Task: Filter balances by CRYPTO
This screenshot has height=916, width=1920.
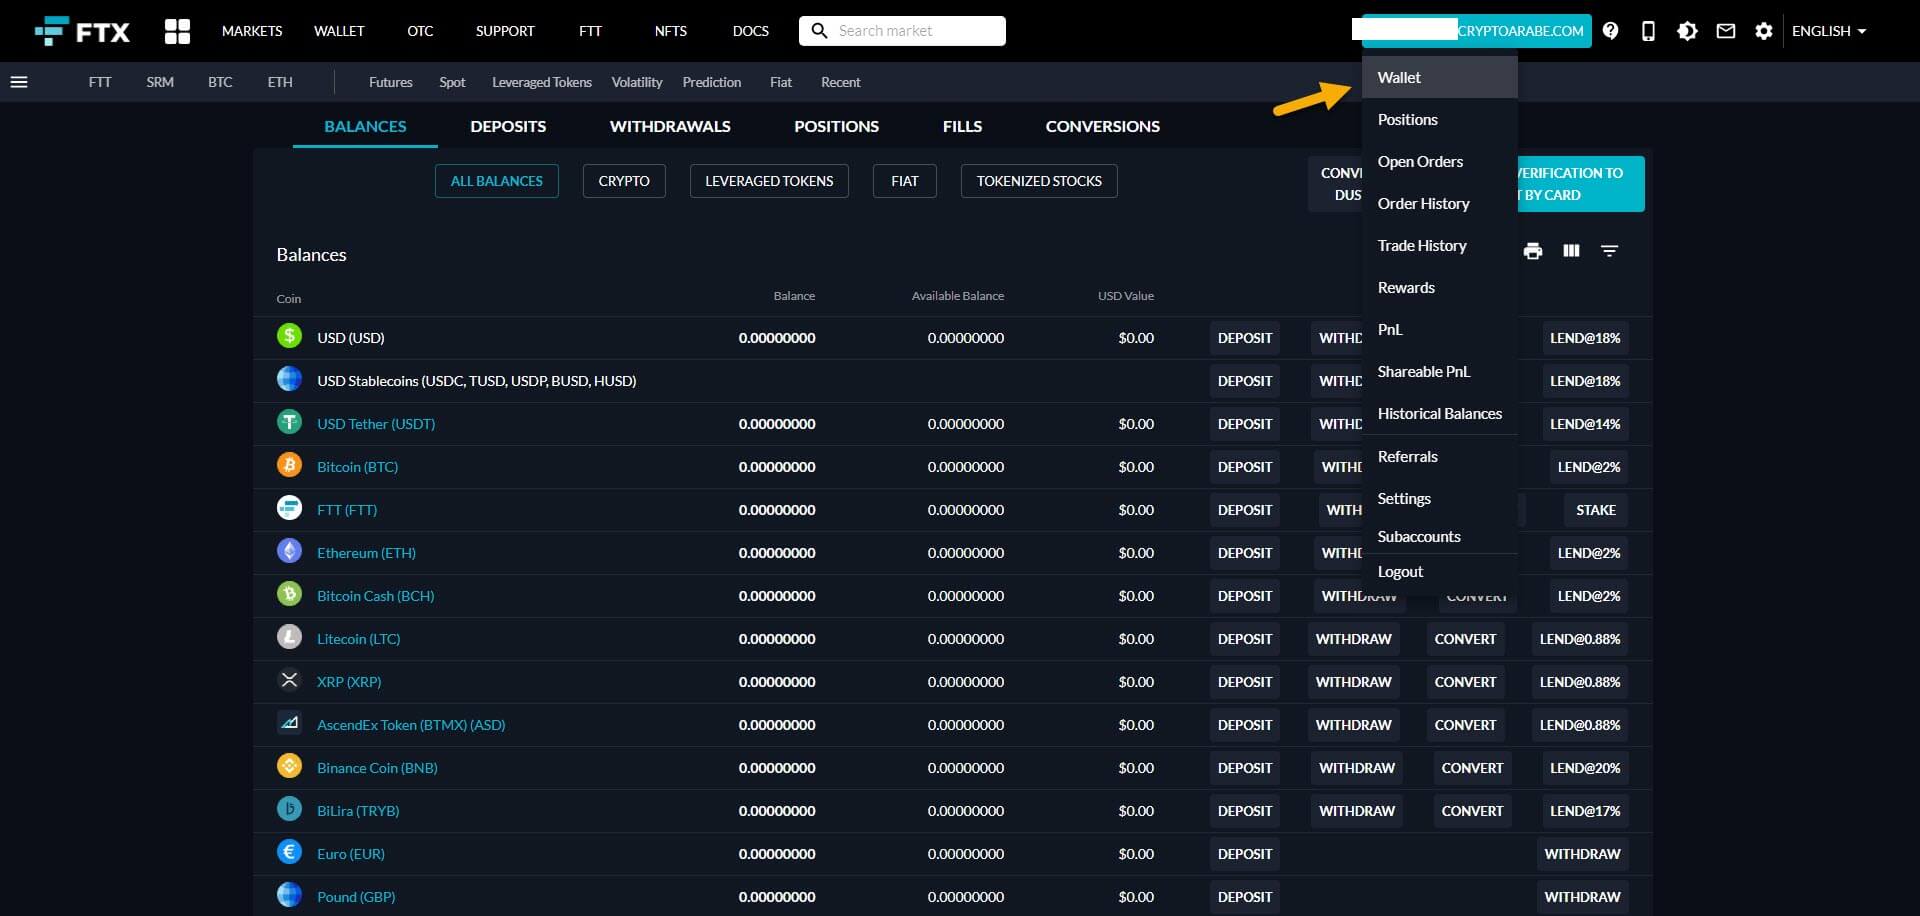Action: (x=624, y=181)
